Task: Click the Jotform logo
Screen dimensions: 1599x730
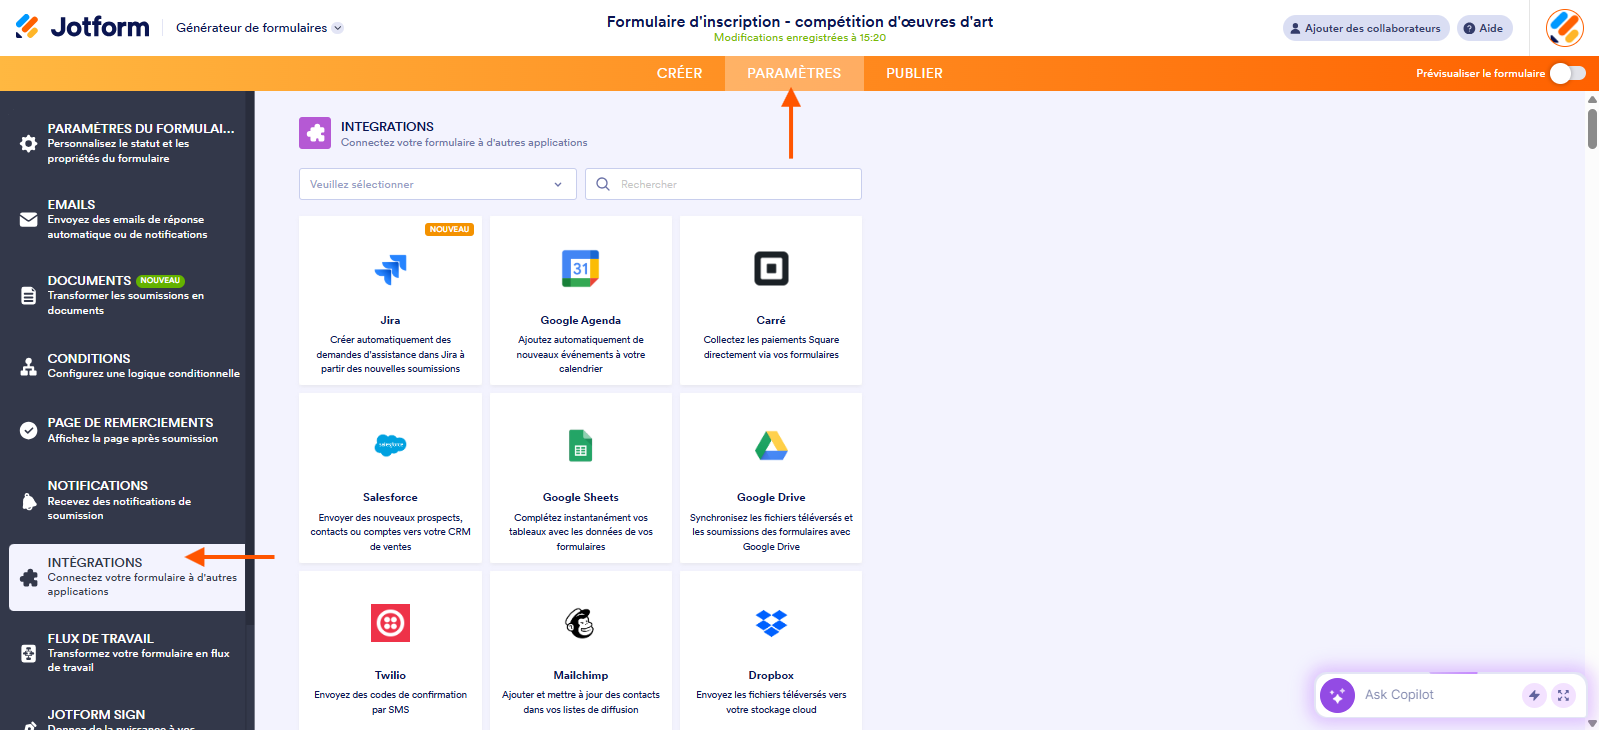Action: pyautogui.click(x=83, y=27)
